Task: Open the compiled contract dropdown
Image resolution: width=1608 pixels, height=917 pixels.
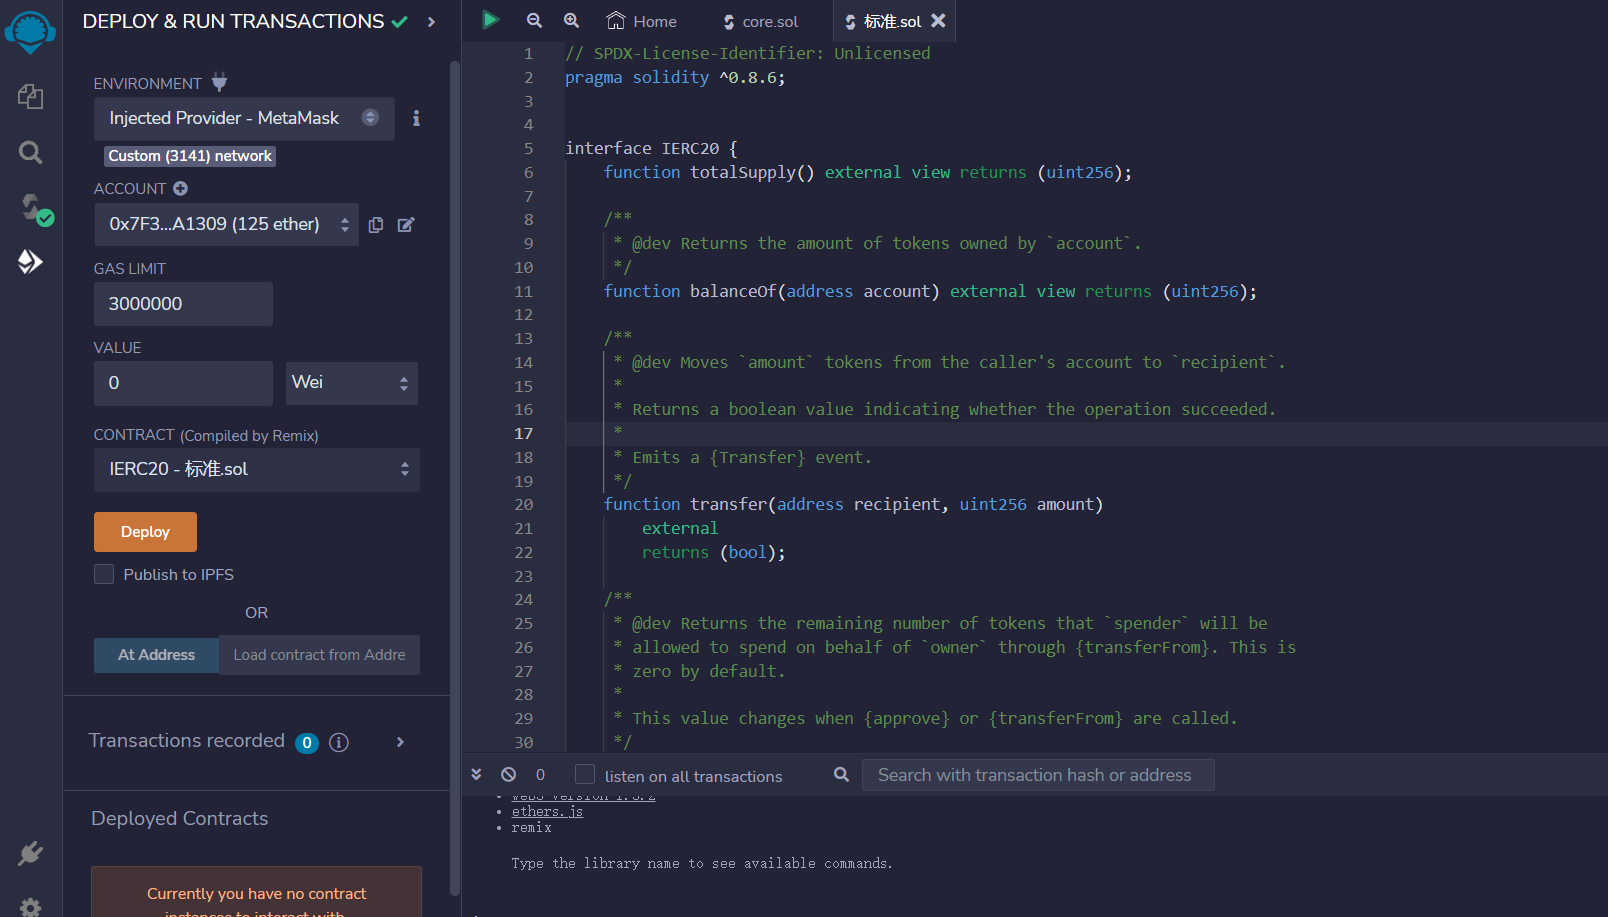Action: pos(256,469)
